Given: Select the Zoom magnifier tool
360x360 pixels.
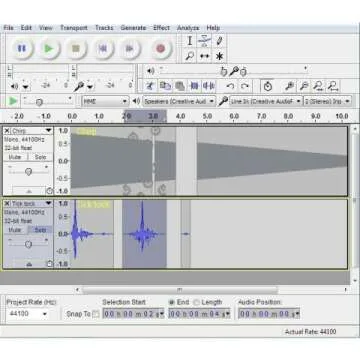Looking at the screenshot, I should 190,56.
